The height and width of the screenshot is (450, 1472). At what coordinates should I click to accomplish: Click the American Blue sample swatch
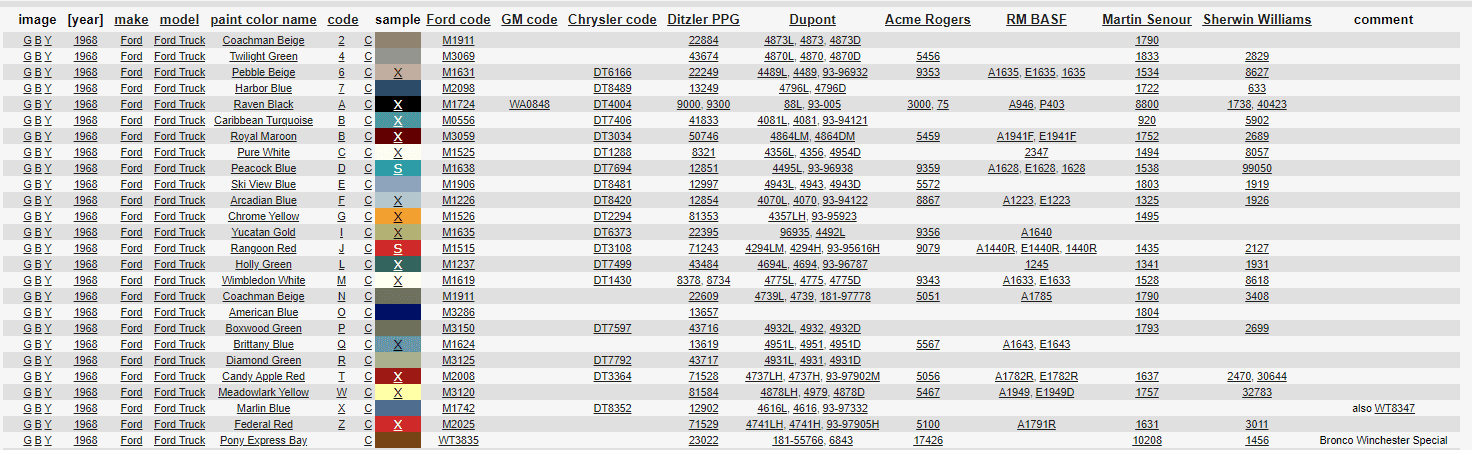tap(398, 313)
